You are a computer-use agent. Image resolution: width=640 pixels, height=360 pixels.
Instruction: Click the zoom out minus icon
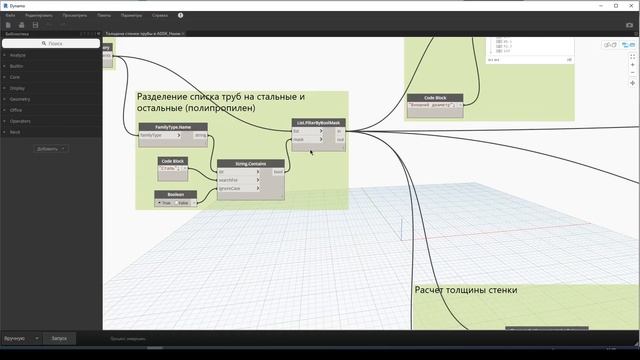click(x=633, y=73)
